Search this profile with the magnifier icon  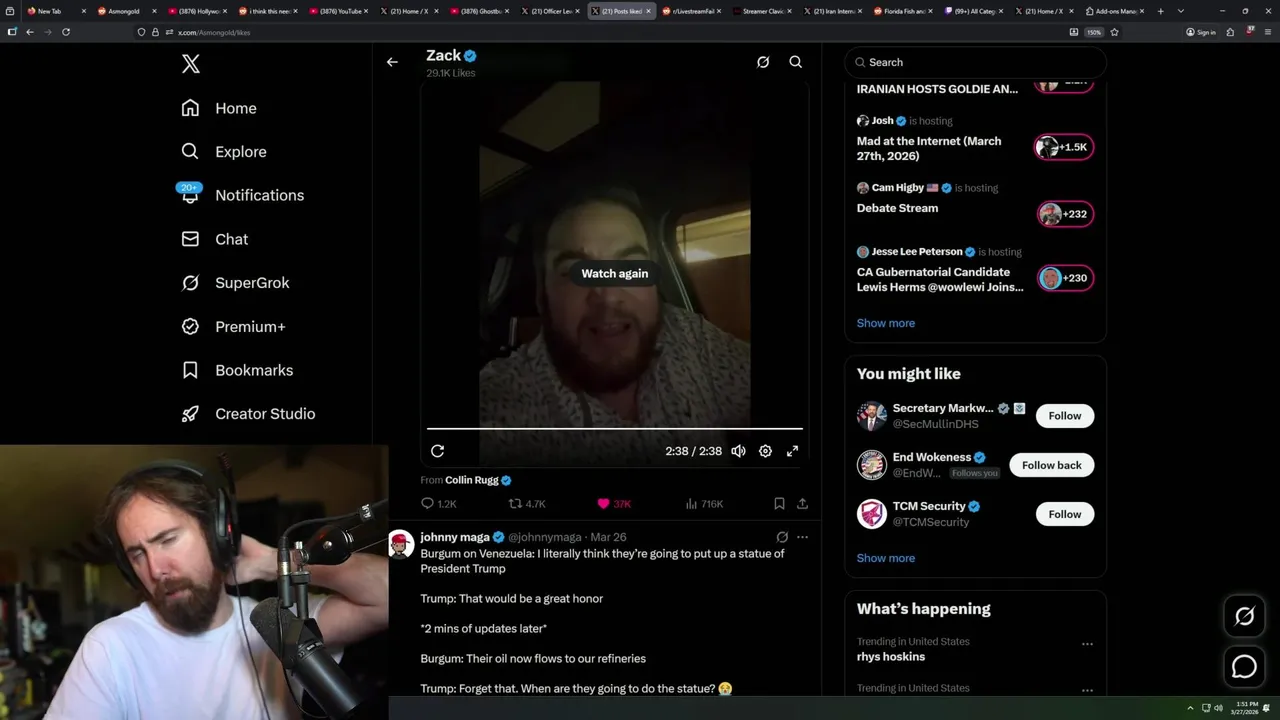796,62
